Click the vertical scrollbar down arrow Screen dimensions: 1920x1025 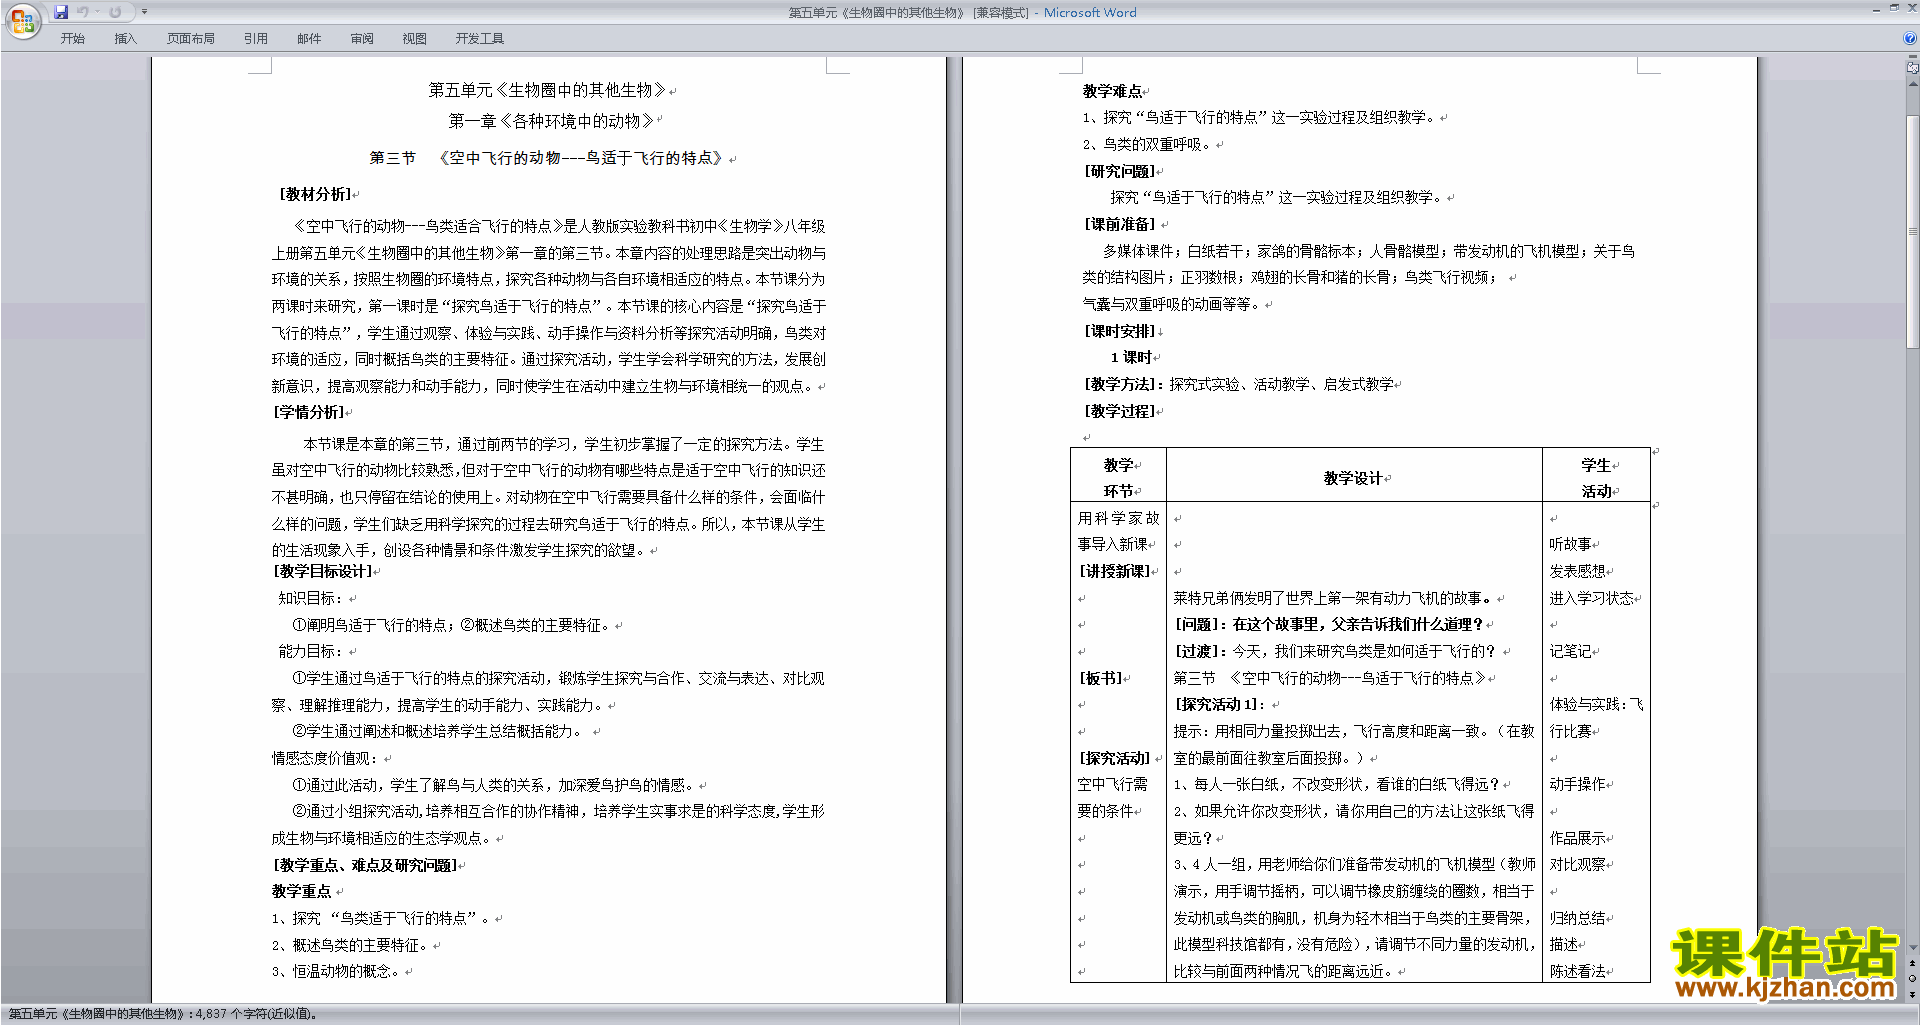1912,948
